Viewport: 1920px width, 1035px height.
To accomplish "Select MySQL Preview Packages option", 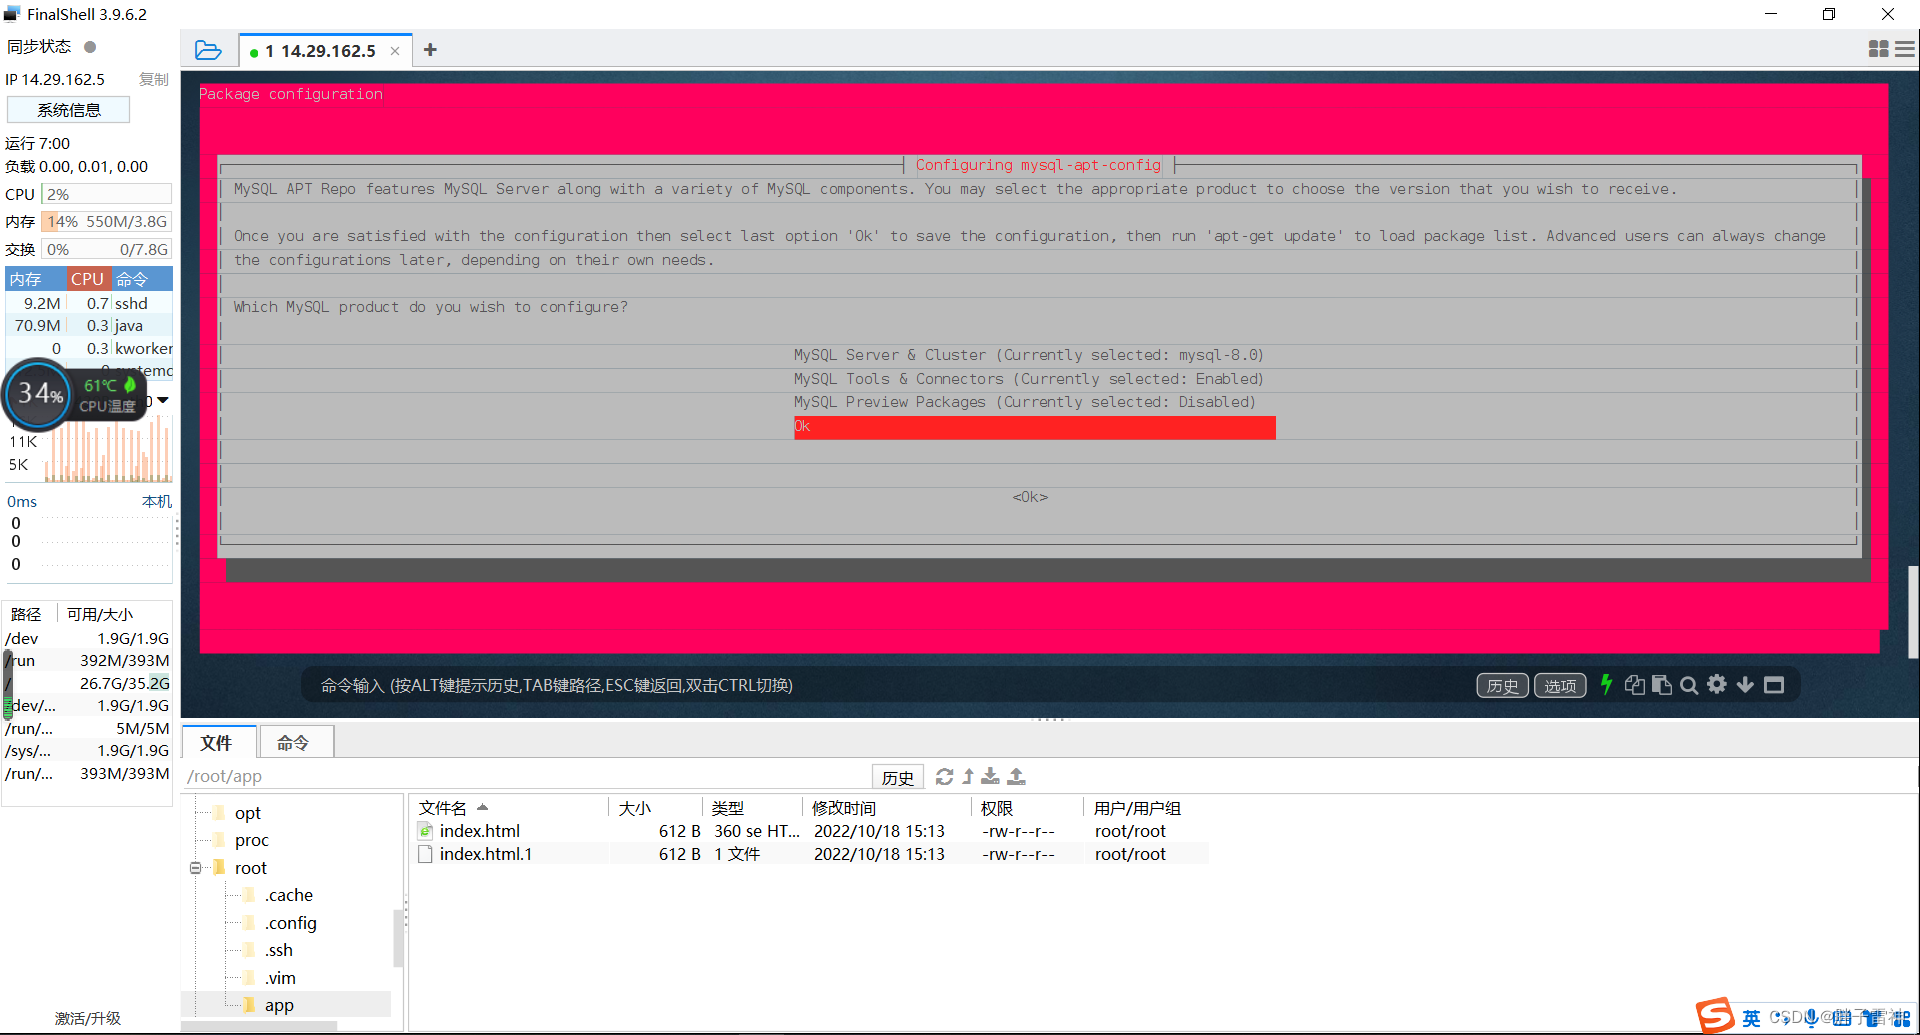I will 1024,402.
